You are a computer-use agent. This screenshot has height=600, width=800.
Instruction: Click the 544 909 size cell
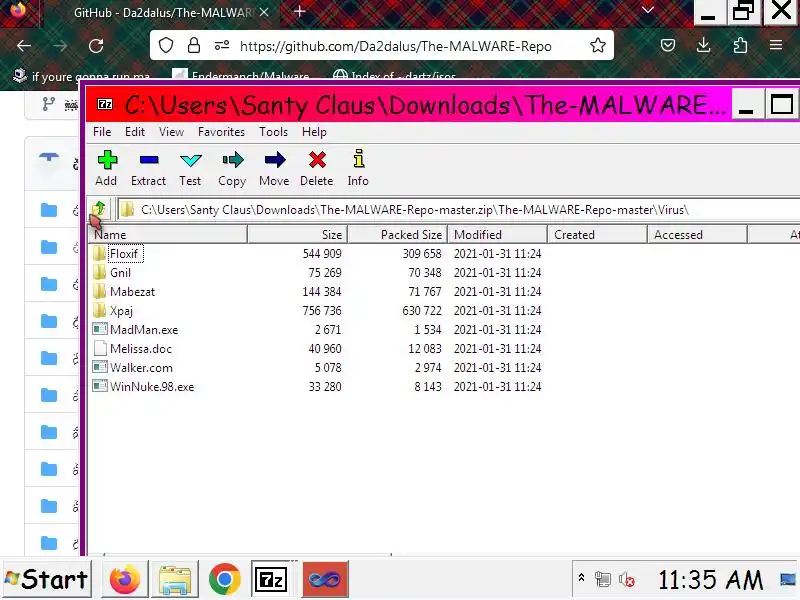click(x=322, y=254)
